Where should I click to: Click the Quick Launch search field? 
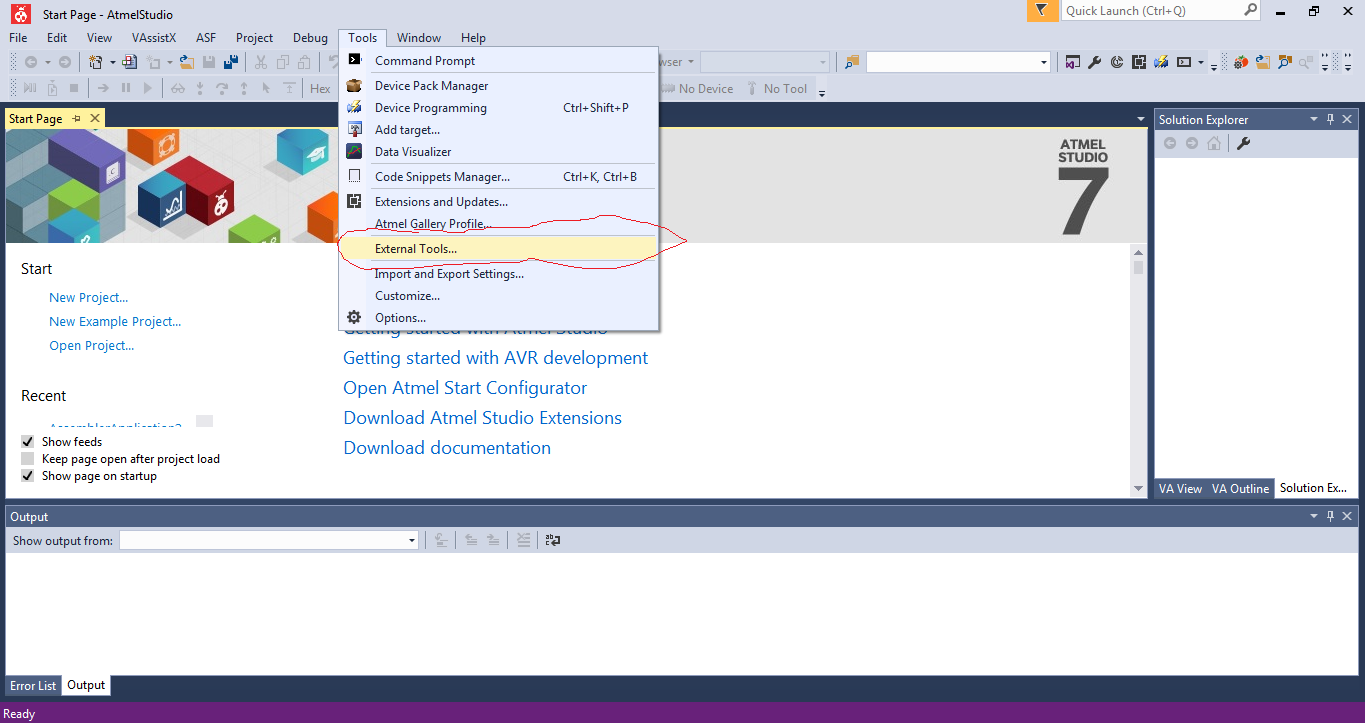(1150, 10)
